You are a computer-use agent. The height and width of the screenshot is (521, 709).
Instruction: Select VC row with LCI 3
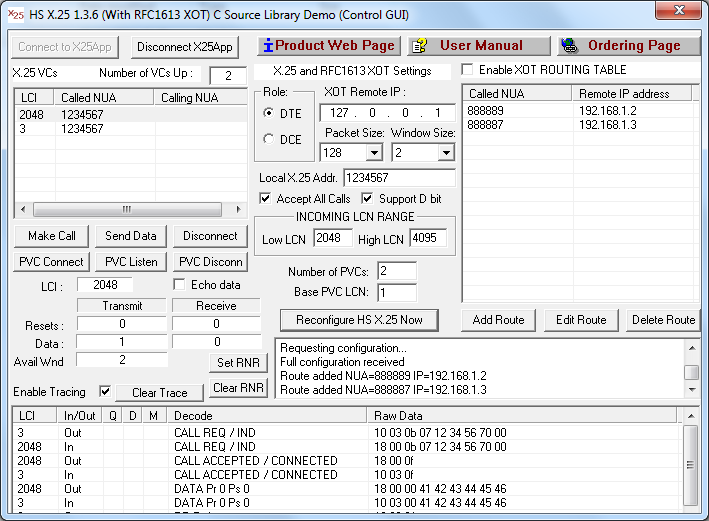131,129
